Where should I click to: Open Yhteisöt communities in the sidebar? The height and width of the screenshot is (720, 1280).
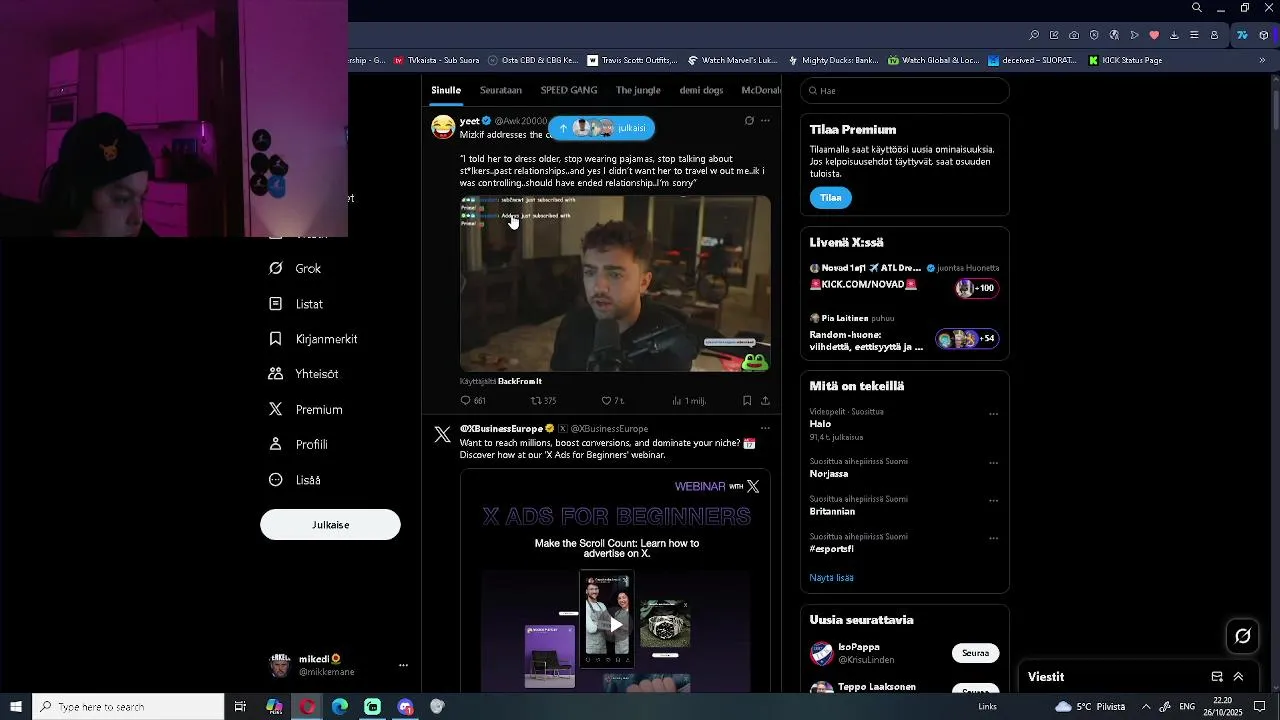point(303,374)
